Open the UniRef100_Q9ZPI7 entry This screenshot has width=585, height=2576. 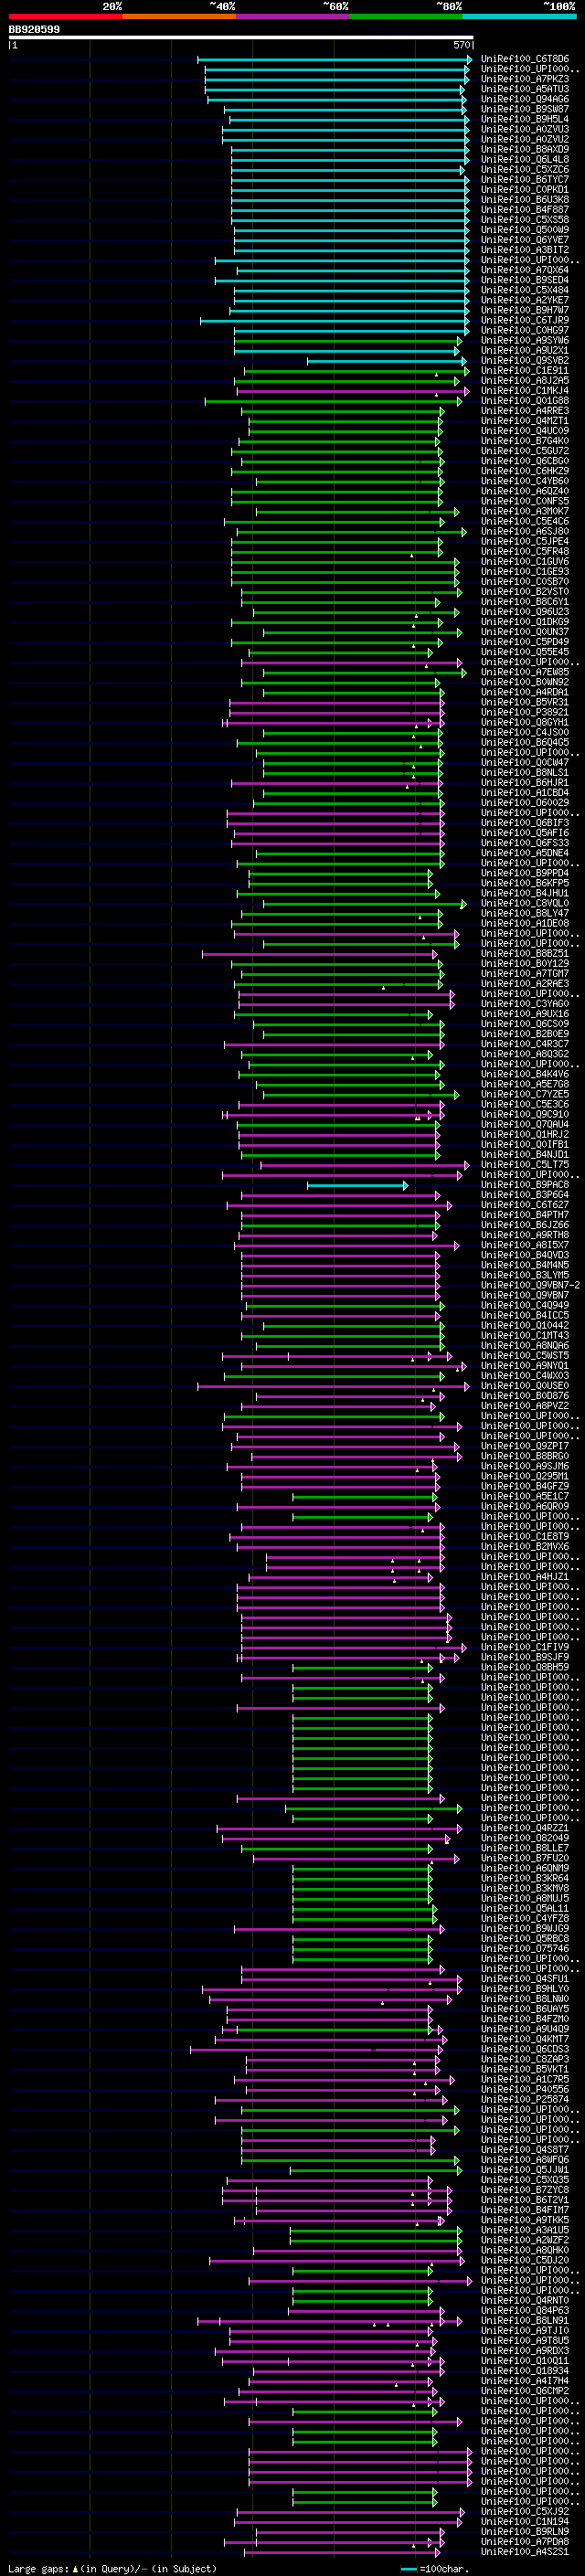click(524, 1447)
